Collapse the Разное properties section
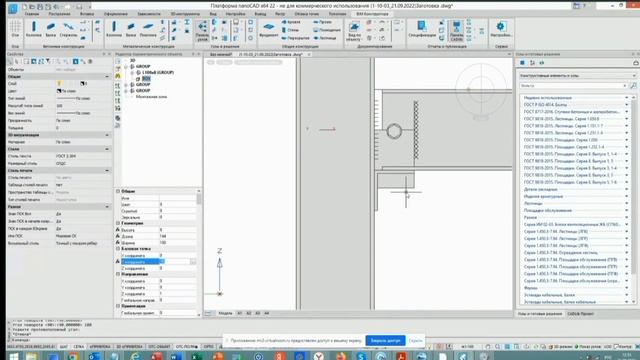Screen dimensions: 640x360 tap(107, 207)
